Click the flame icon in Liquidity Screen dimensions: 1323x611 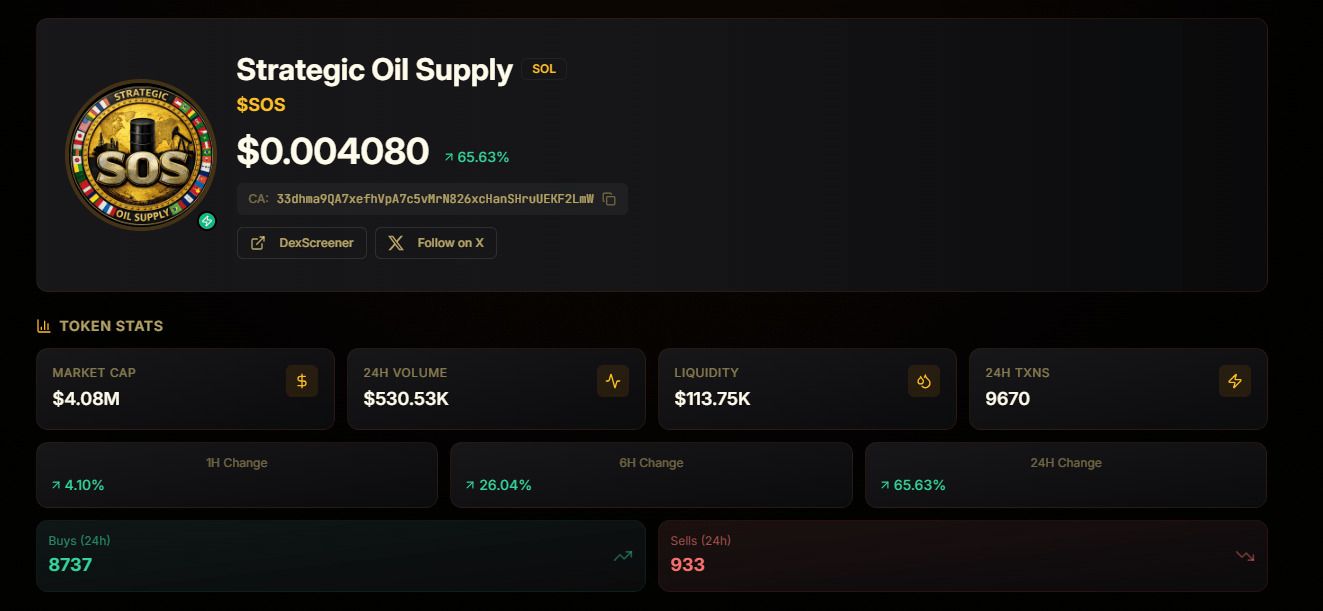[x=924, y=381]
